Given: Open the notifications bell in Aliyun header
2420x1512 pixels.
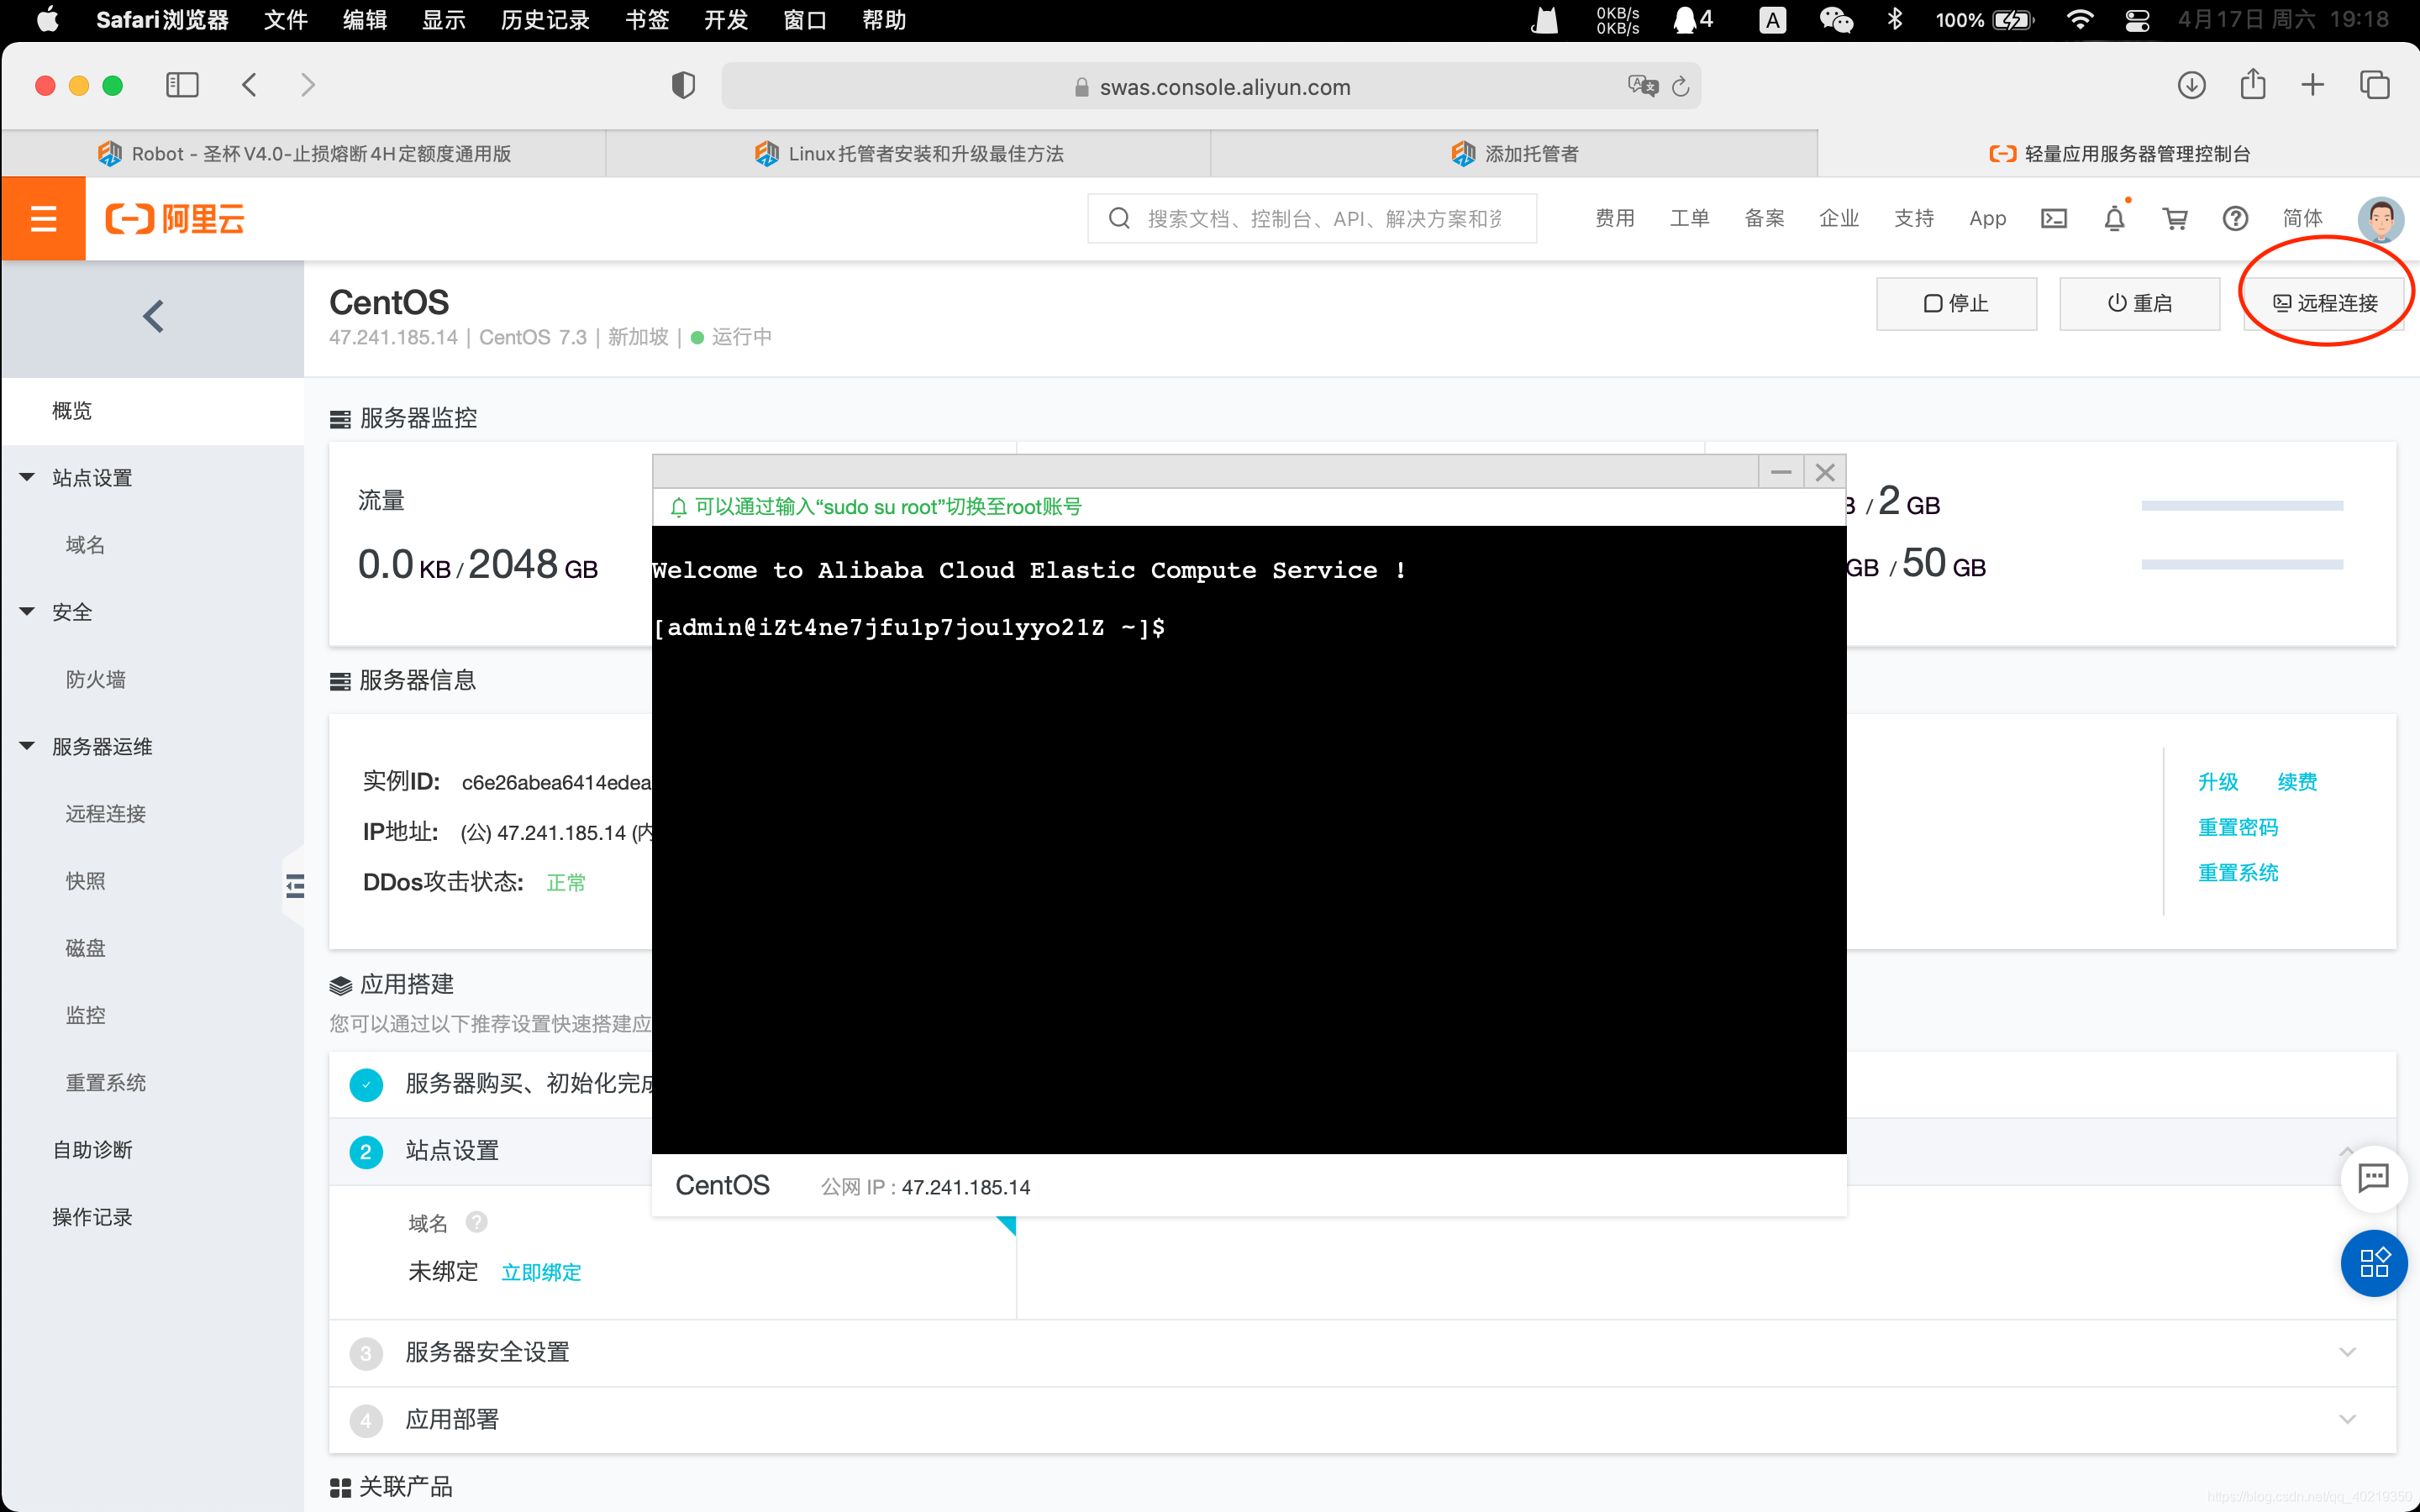Looking at the screenshot, I should click(x=2114, y=218).
